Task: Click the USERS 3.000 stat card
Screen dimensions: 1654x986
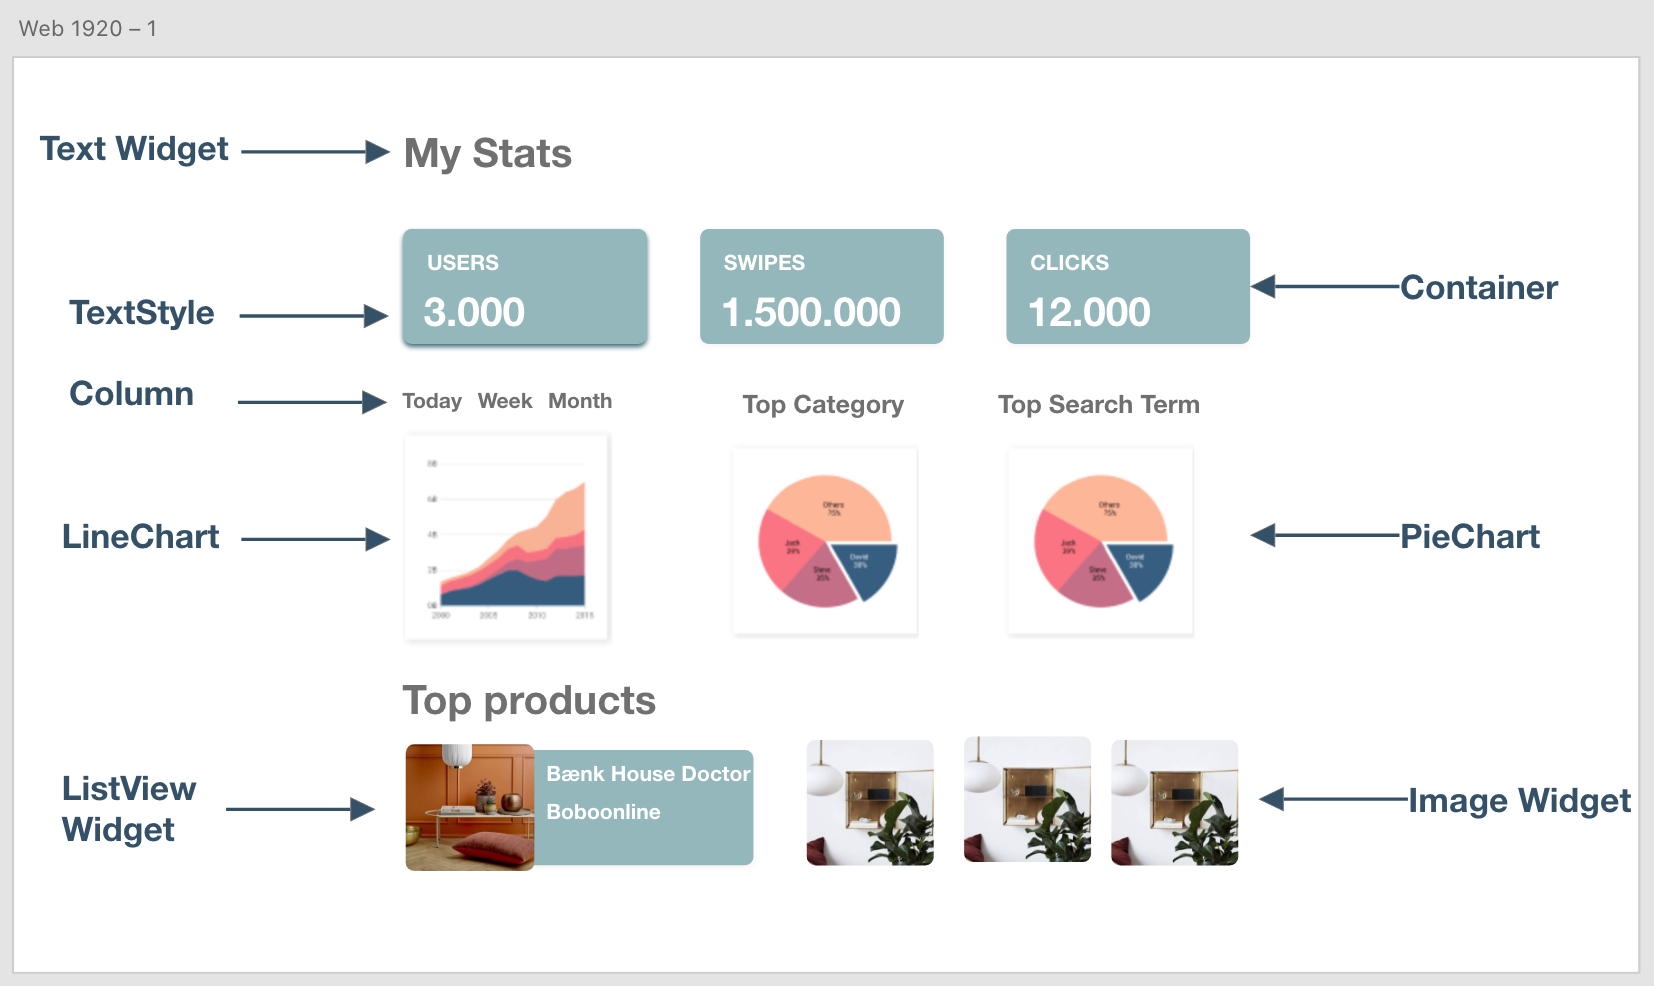Action: tap(525, 287)
